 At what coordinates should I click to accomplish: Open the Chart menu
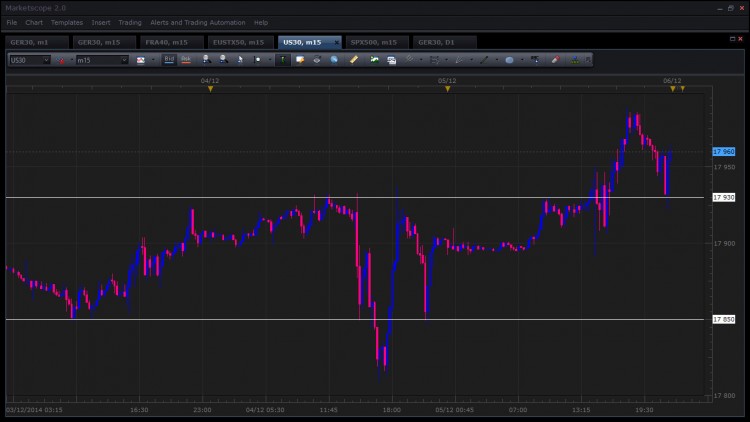34,22
